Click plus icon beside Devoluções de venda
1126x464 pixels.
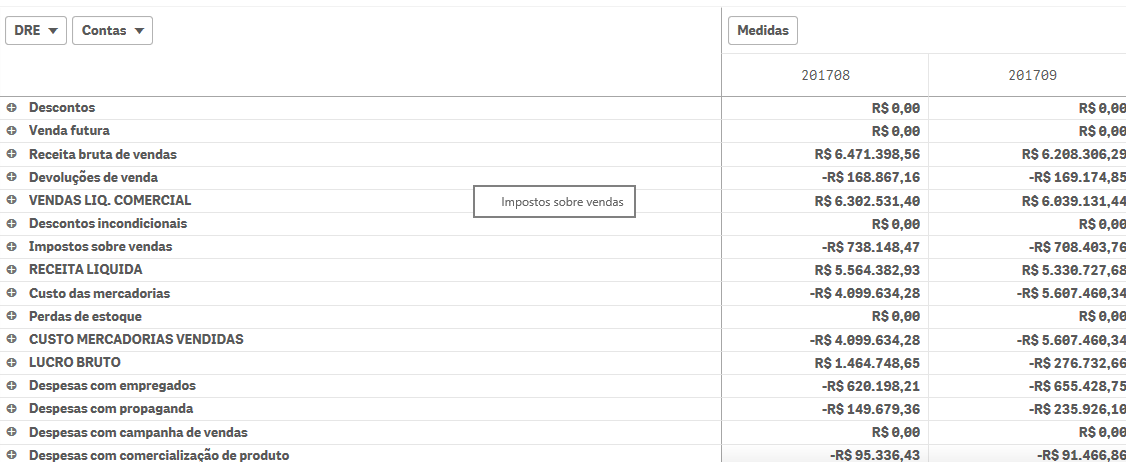[x=12, y=177]
